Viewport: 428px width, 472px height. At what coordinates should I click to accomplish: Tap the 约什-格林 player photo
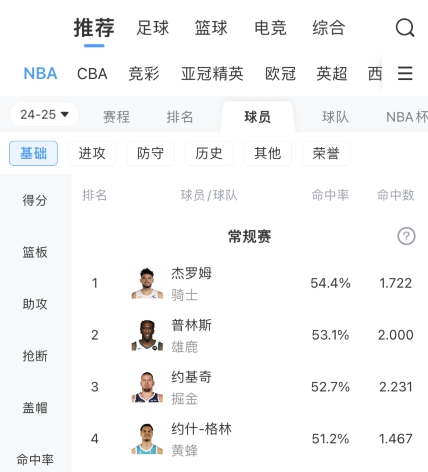(x=147, y=439)
